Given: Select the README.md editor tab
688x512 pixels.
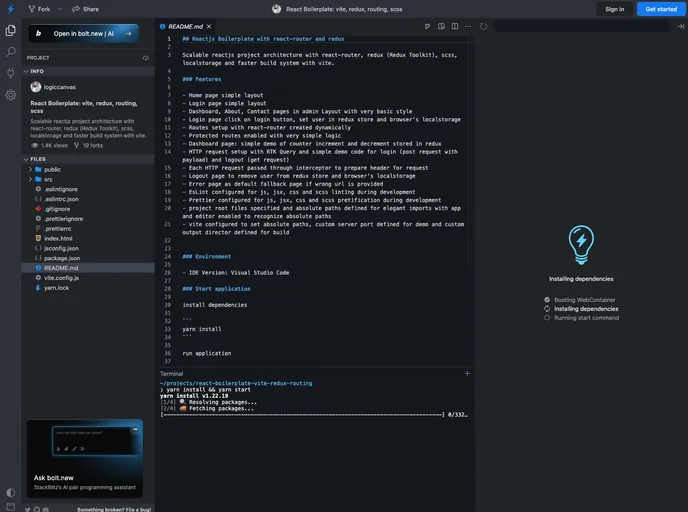Looking at the screenshot, I should point(187,26).
